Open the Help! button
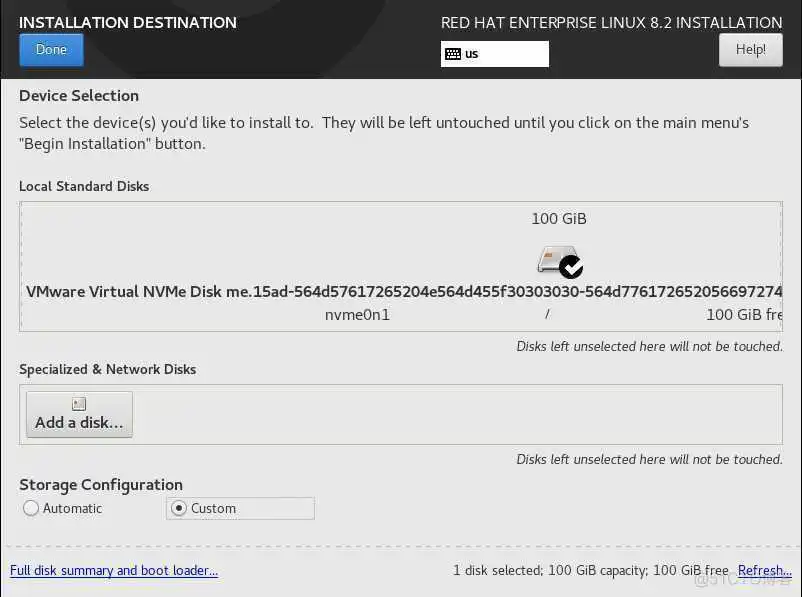 [x=750, y=50]
